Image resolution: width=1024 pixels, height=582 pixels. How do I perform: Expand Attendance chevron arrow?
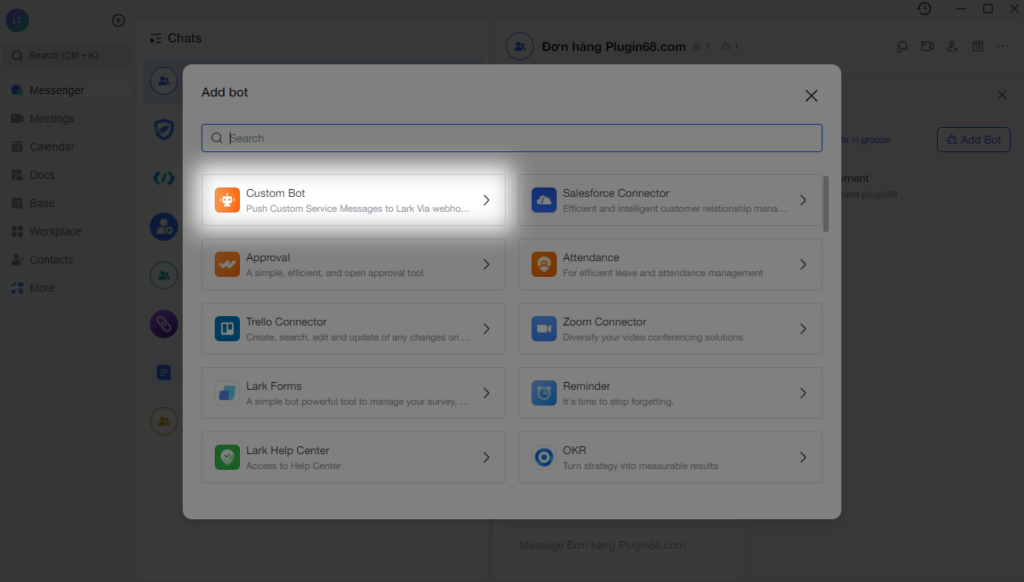(803, 265)
